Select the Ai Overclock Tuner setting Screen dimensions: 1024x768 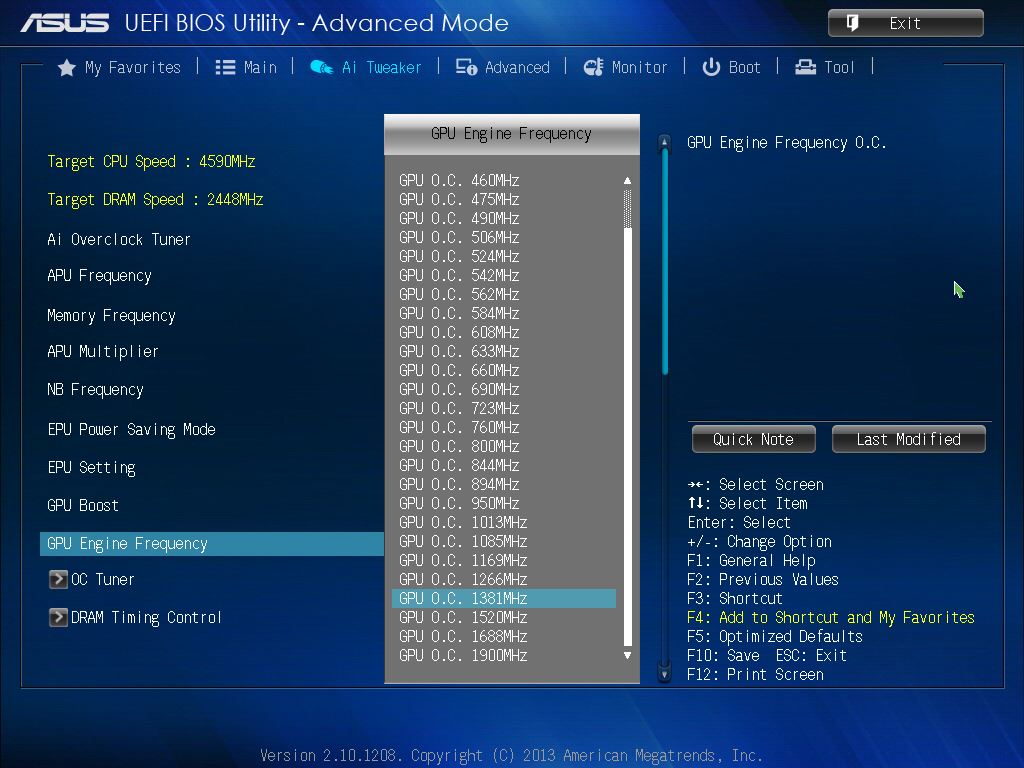pyautogui.click(x=119, y=240)
